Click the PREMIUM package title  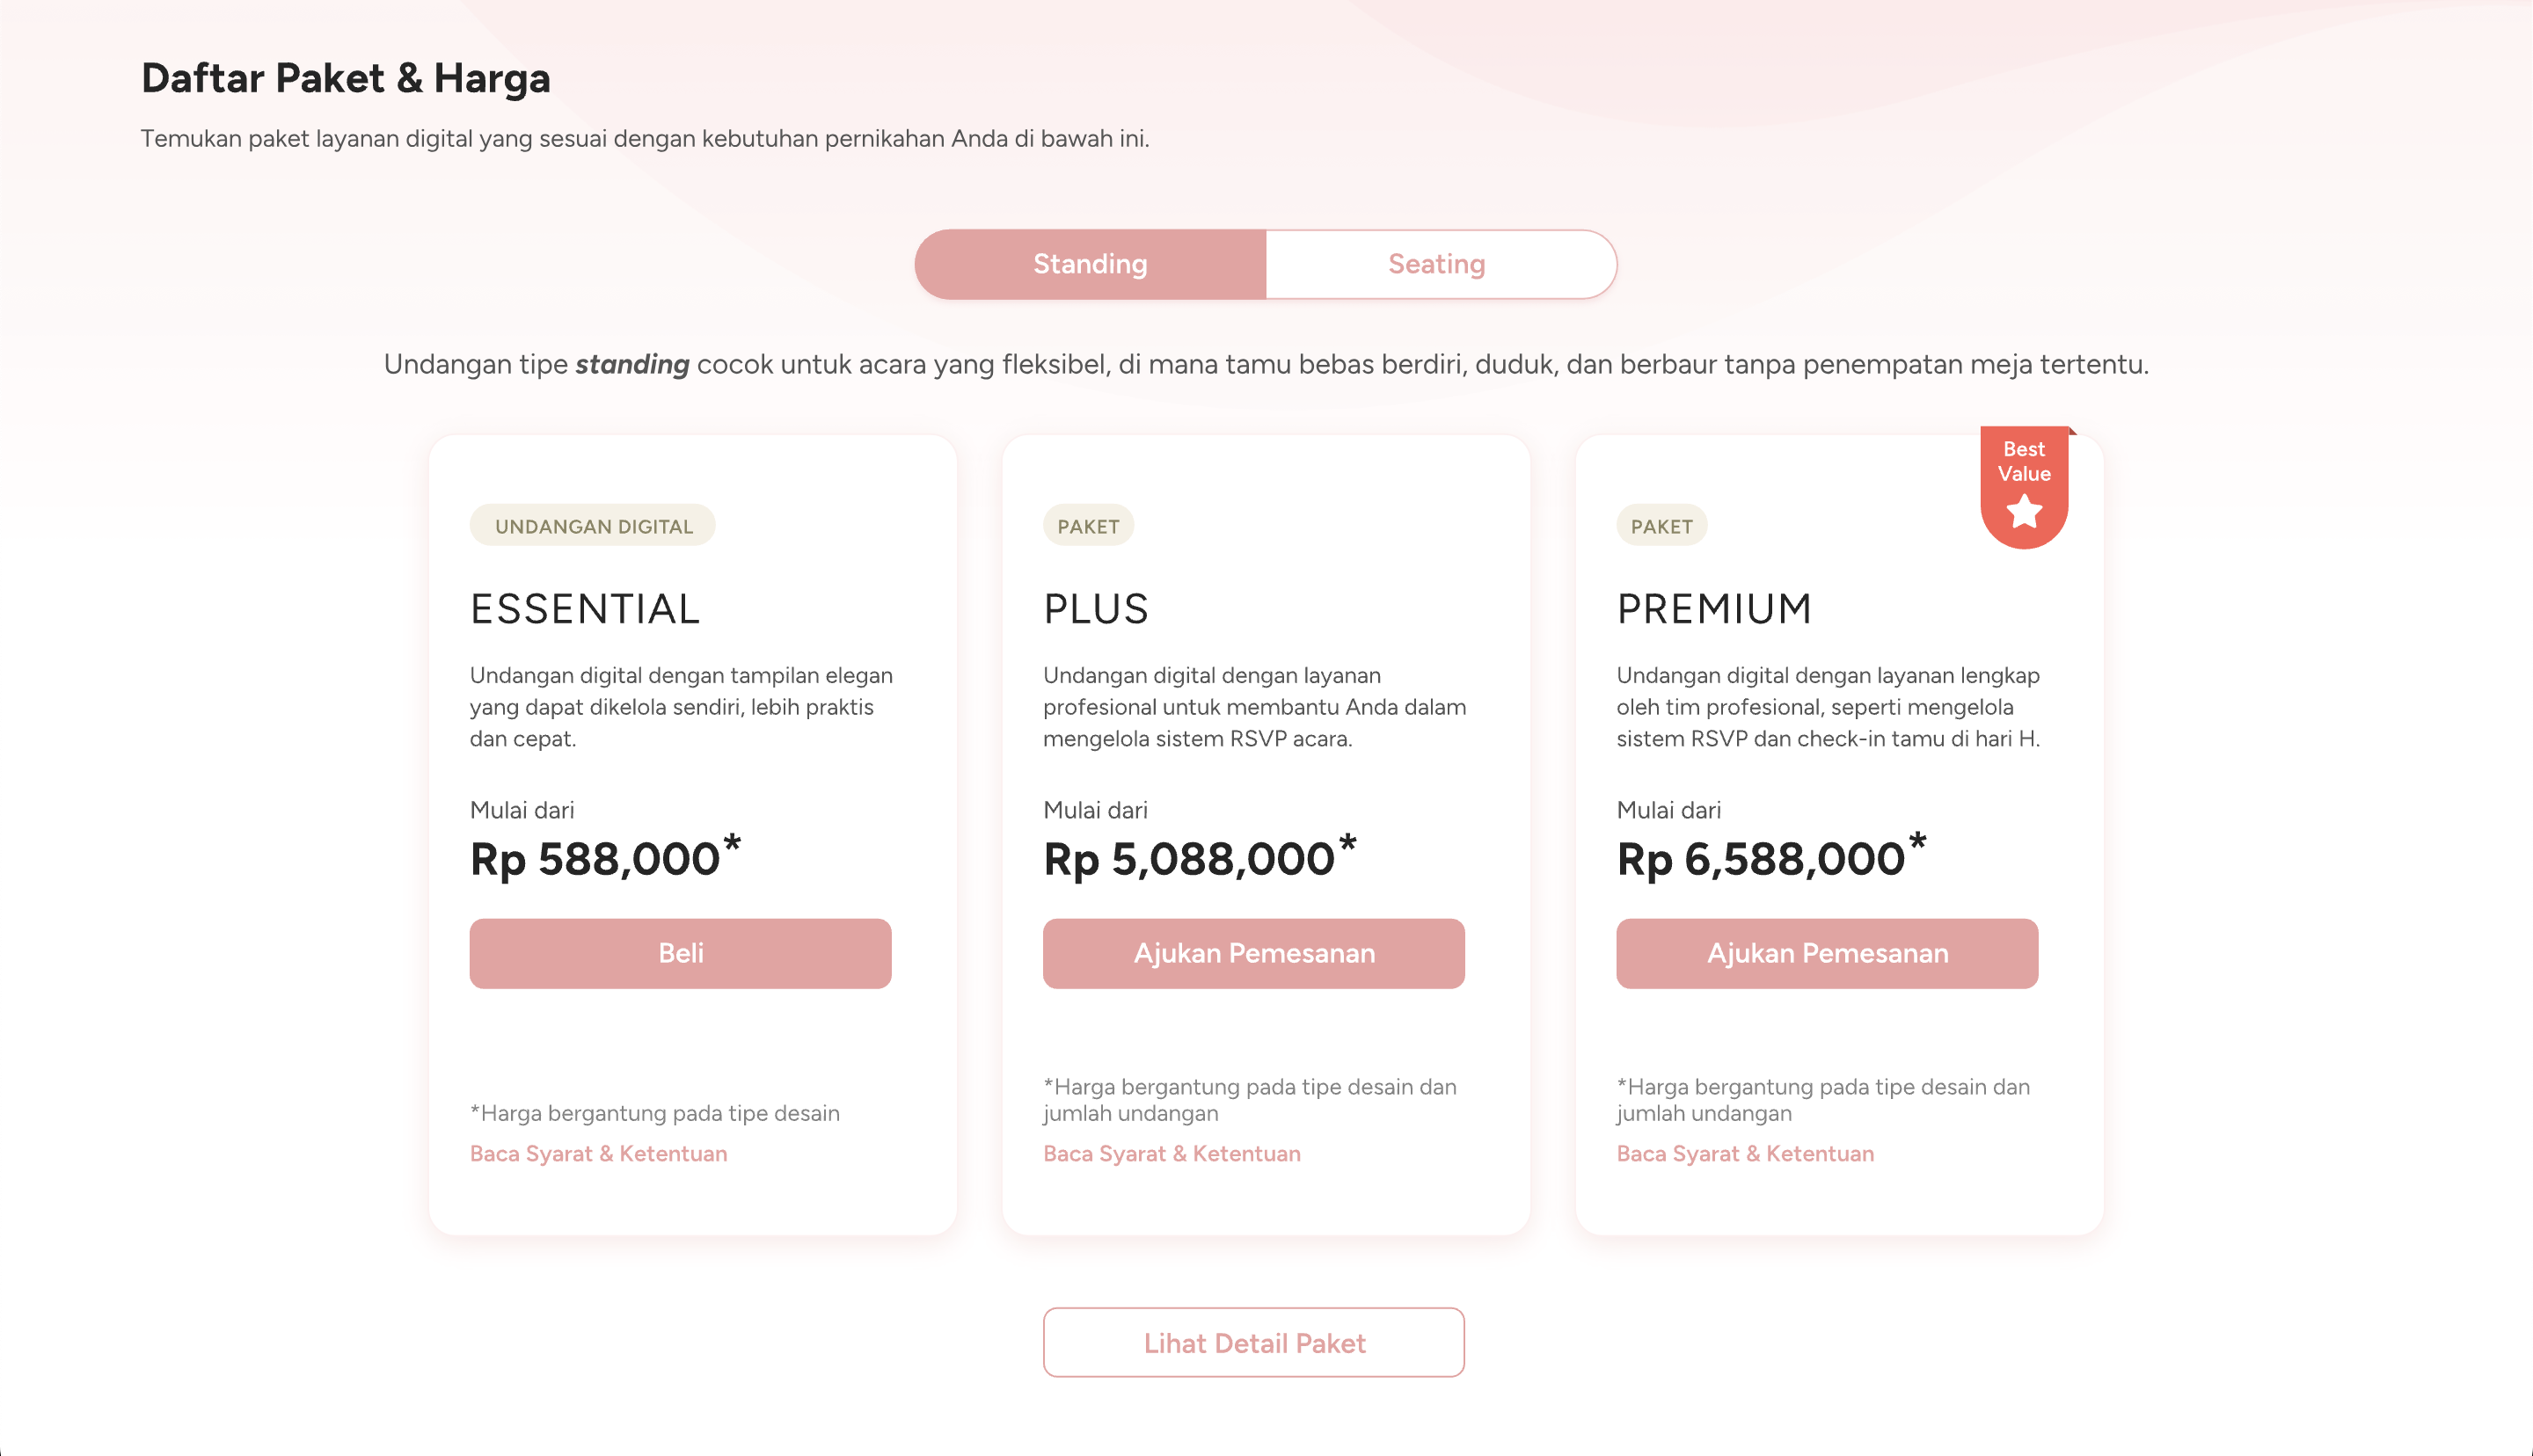1714,609
